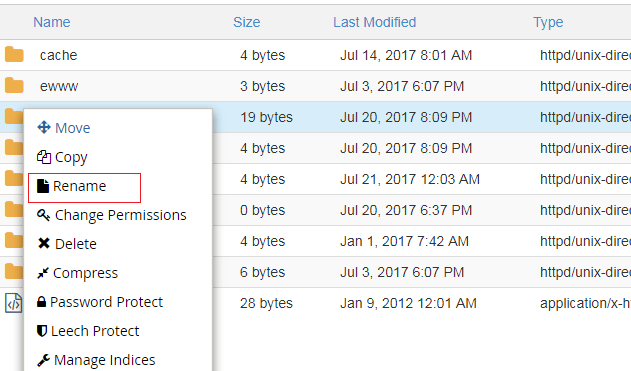The width and height of the screenshot is (631, 371).
Task: Select the HTML code file icon
Action: click(14, 303)
